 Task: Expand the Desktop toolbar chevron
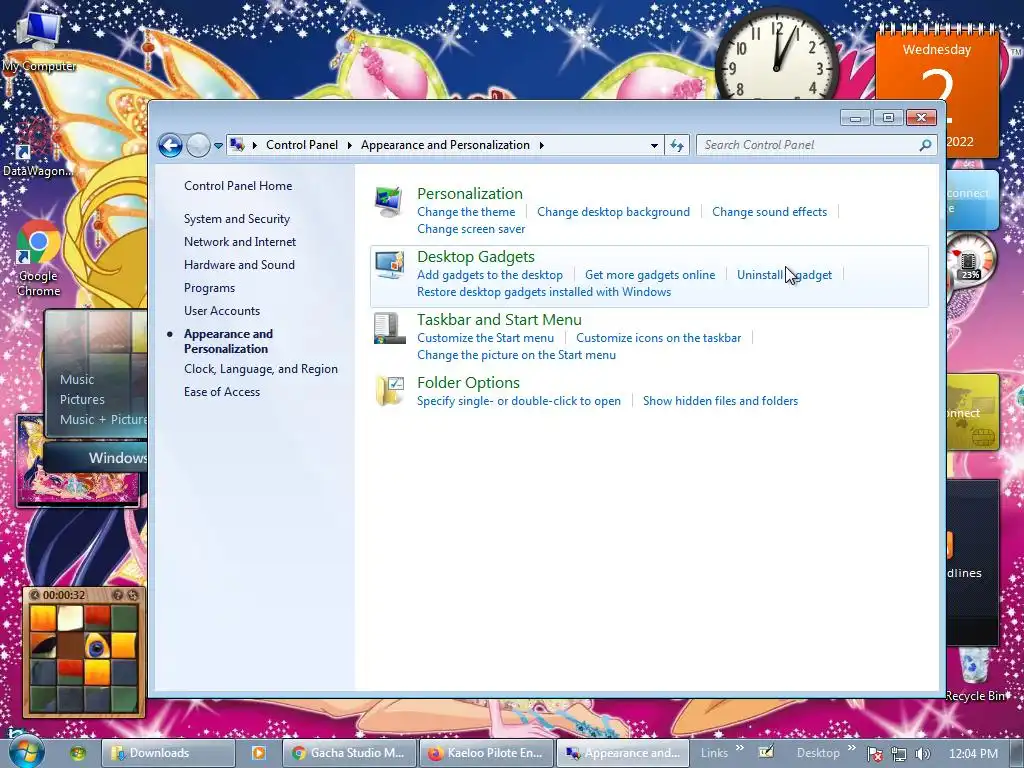(x=851, y=748)
